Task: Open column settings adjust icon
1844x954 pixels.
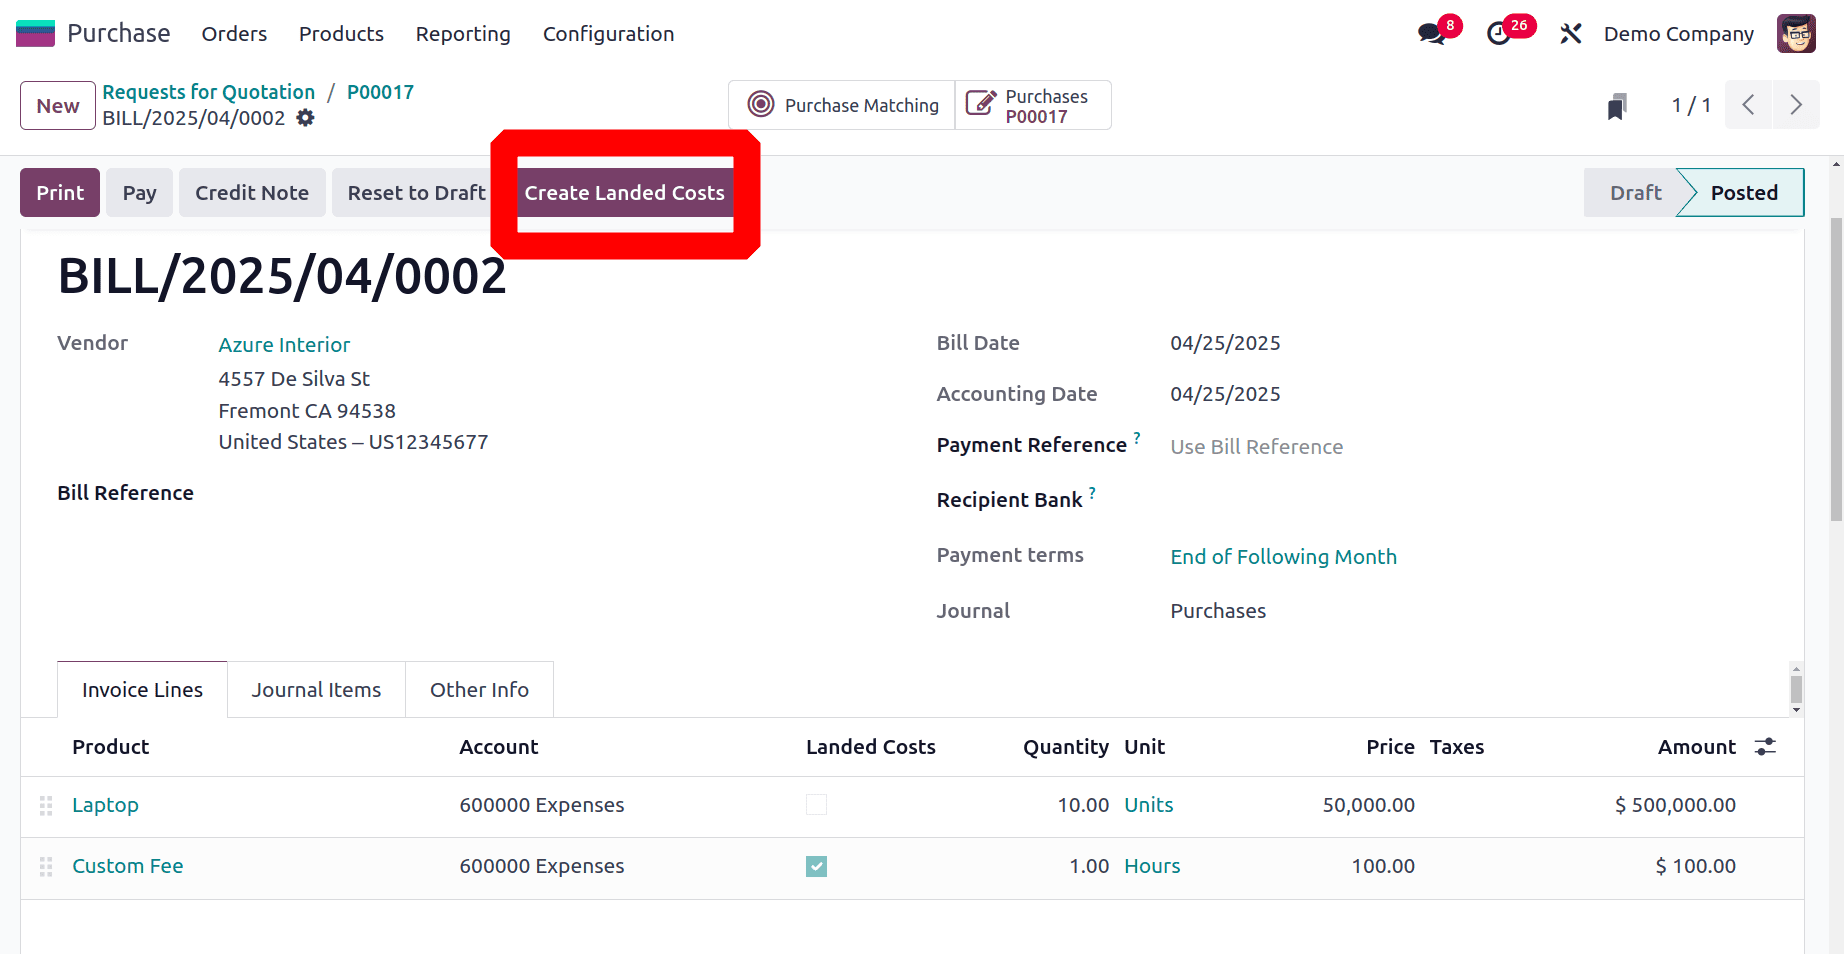Action: click(1765, 747)
